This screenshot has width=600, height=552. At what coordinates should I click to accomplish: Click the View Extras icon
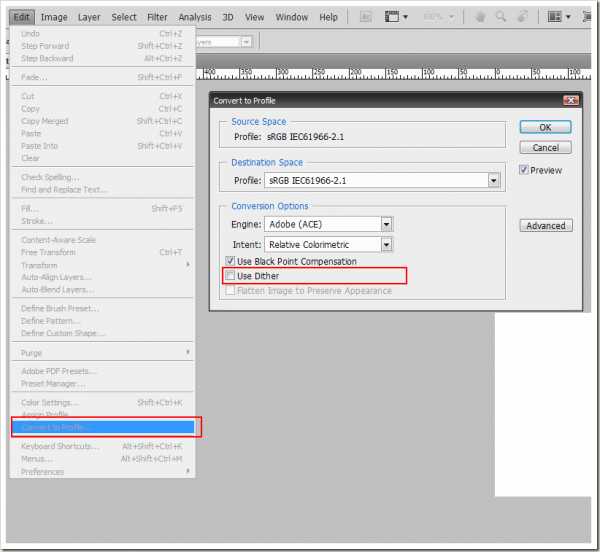tap(391, 17)
